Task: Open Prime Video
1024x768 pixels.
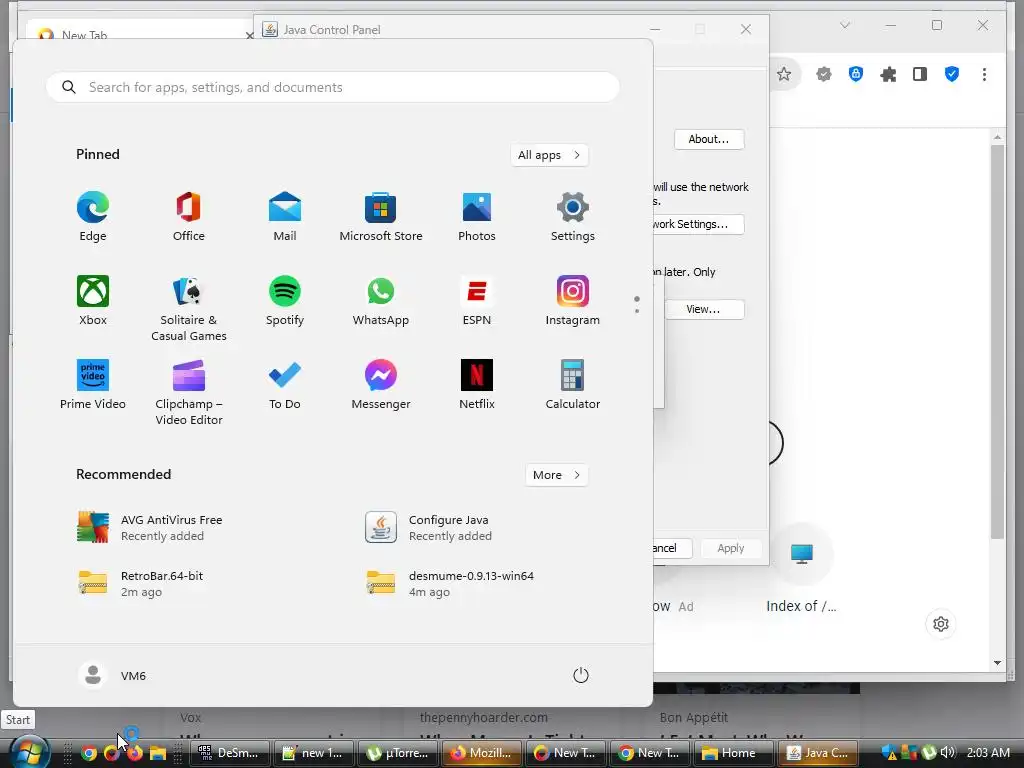Action: click(93, 385)
